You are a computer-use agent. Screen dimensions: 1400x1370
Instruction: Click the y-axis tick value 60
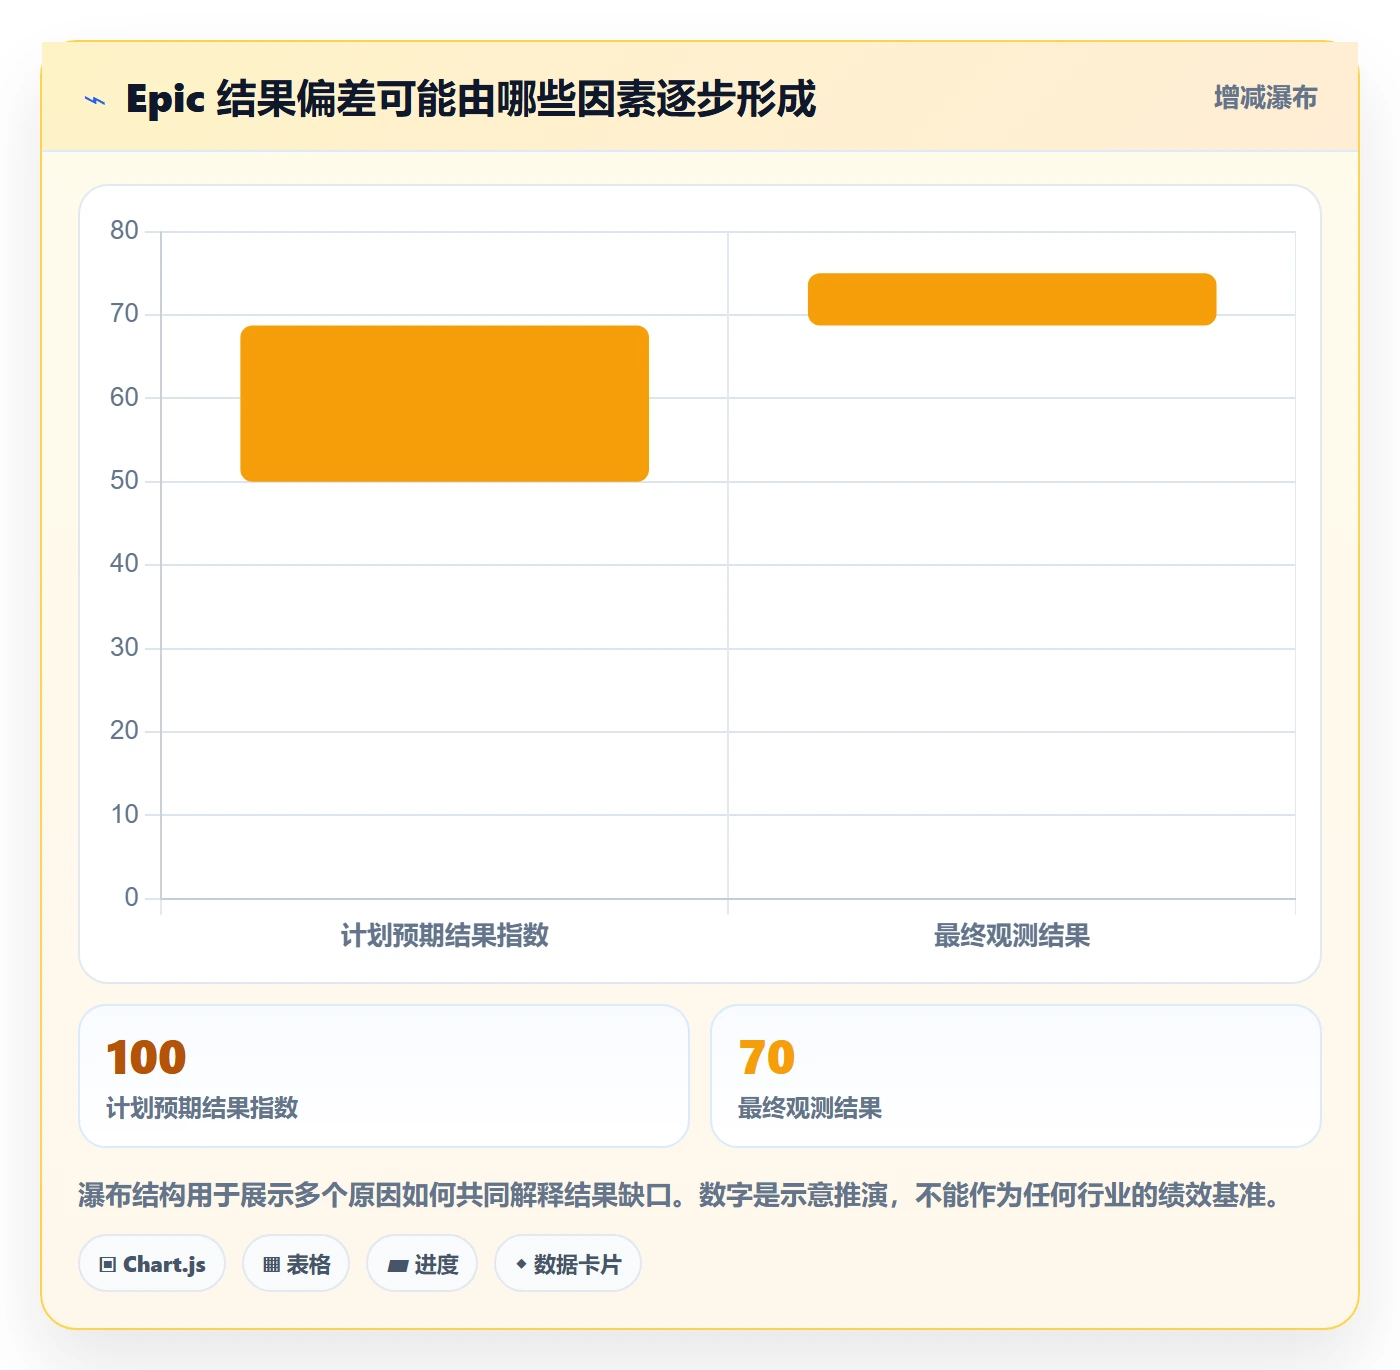point(125,398)
